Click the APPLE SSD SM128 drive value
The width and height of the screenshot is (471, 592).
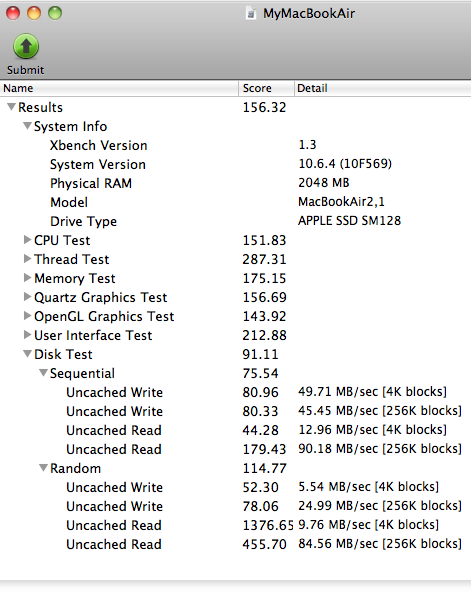tap(349, 220)
